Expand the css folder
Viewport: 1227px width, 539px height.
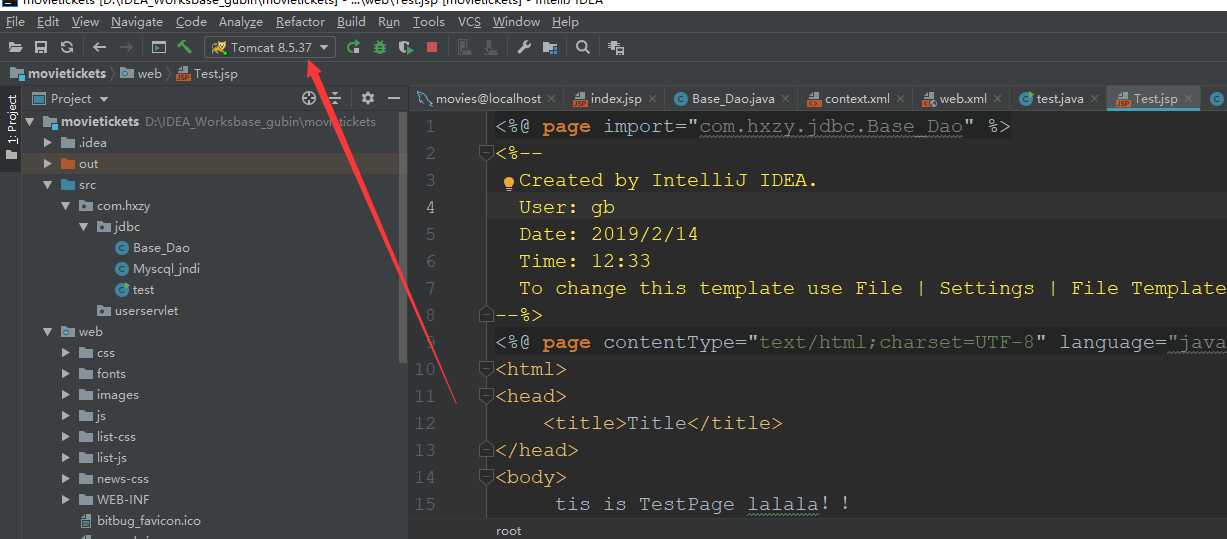point(66,353)
